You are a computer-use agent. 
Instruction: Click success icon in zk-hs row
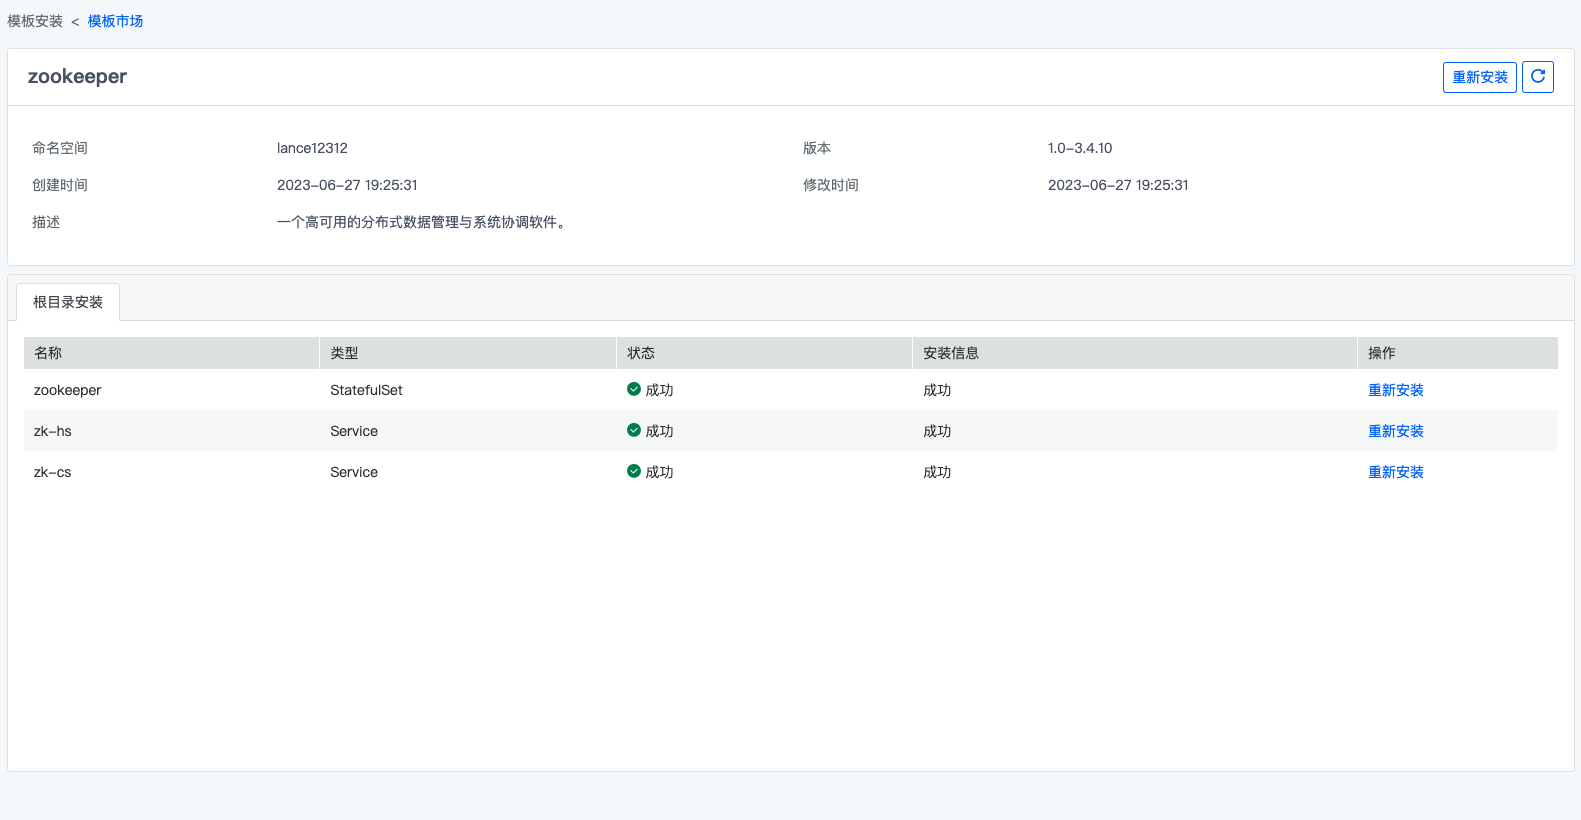point(634,430)
